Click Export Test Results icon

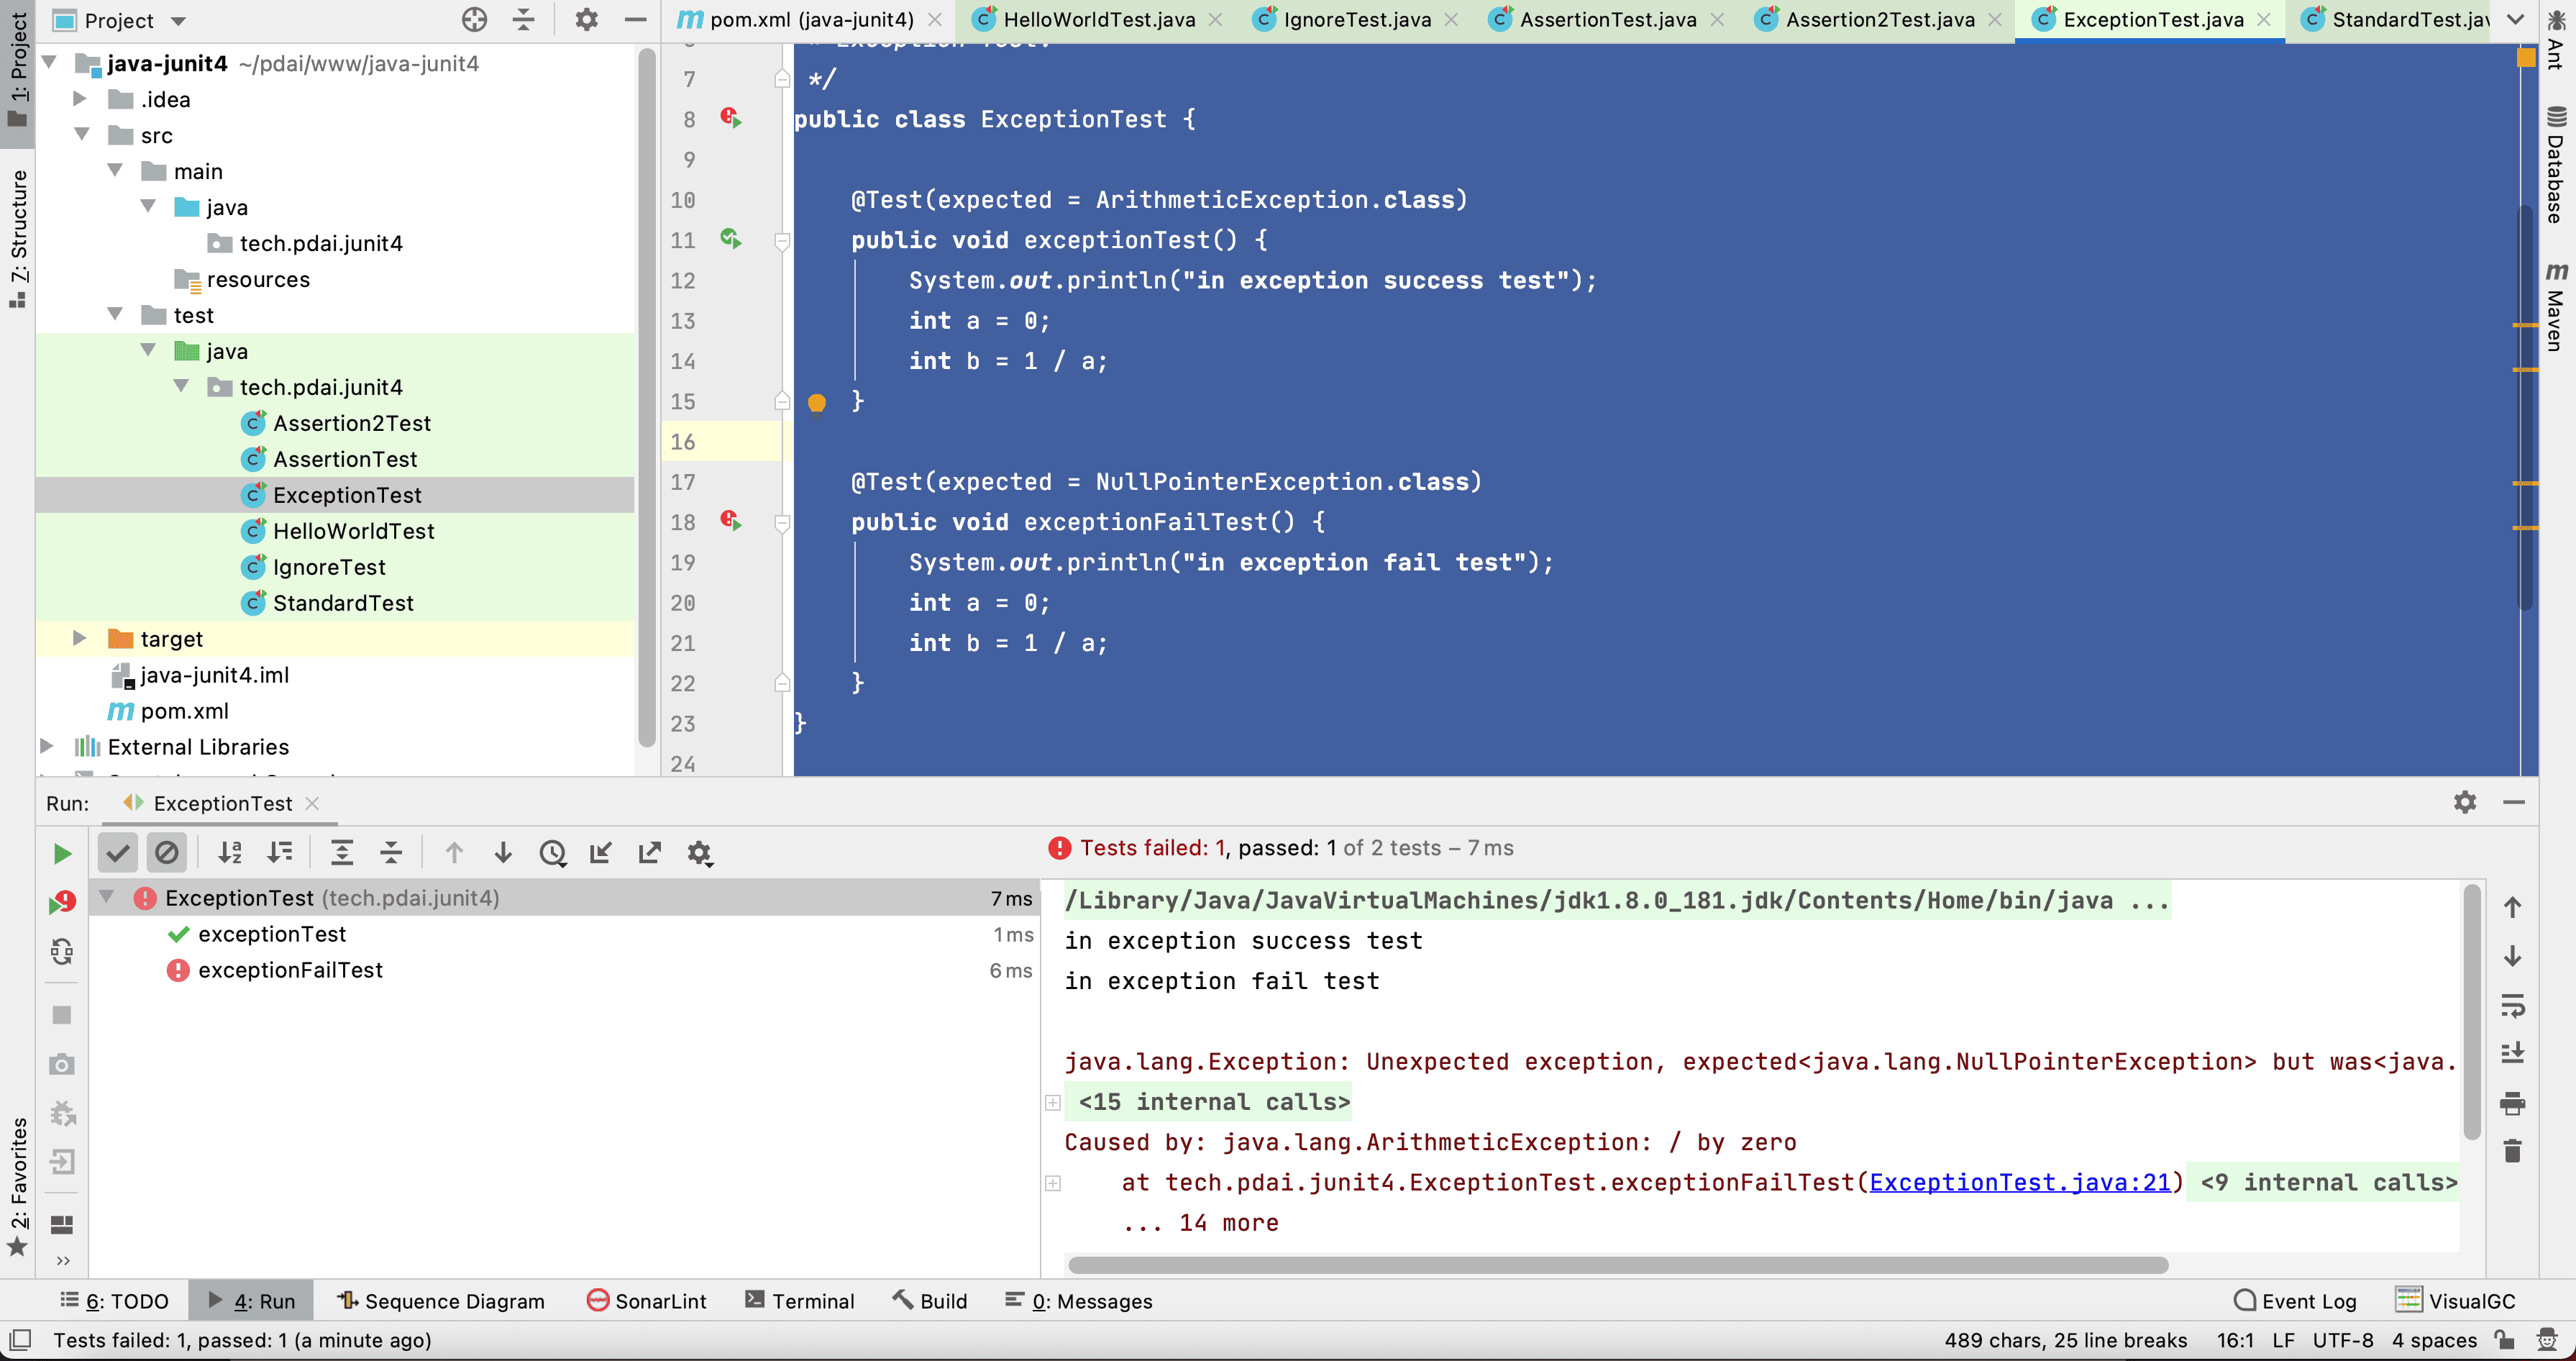650,853
